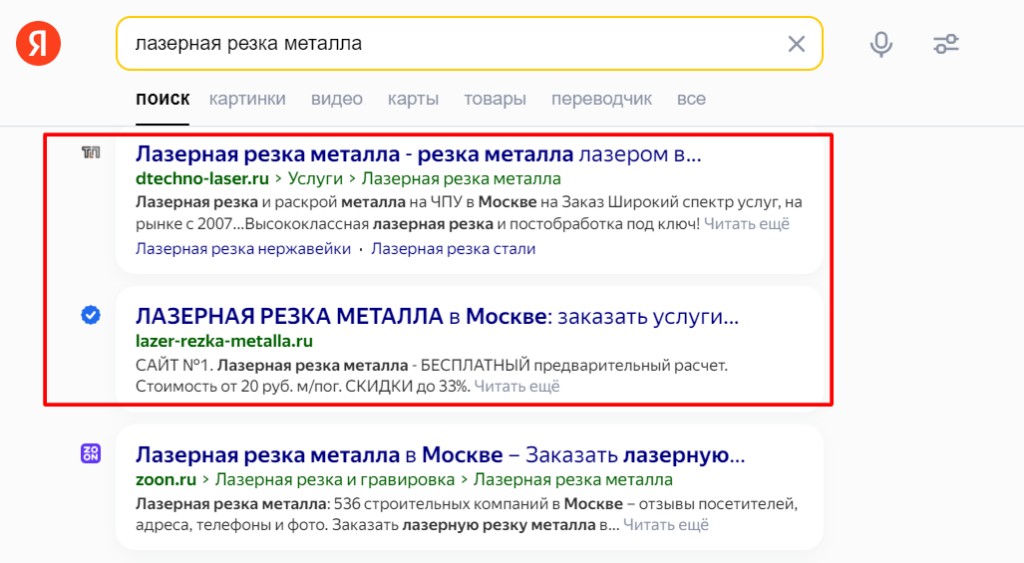Open the переводчик tab

coord(601,99)
